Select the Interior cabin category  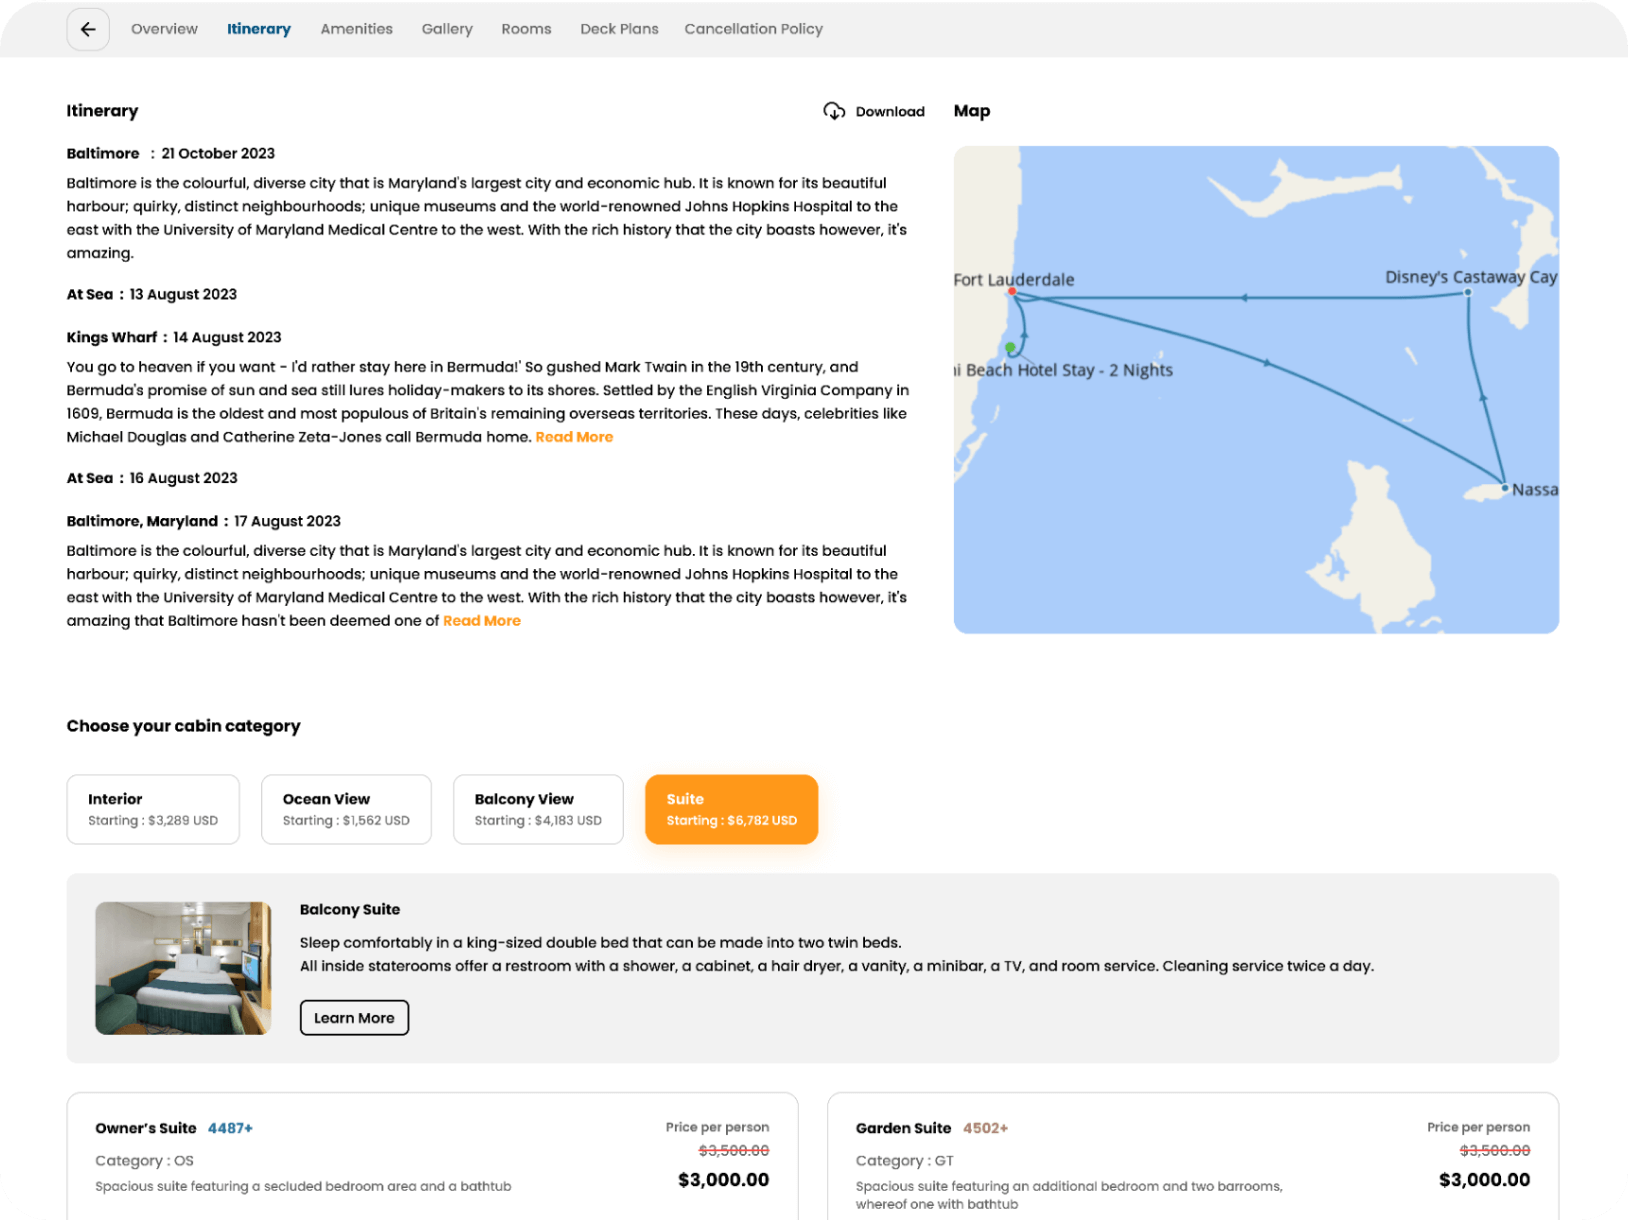tap(153, 809)
